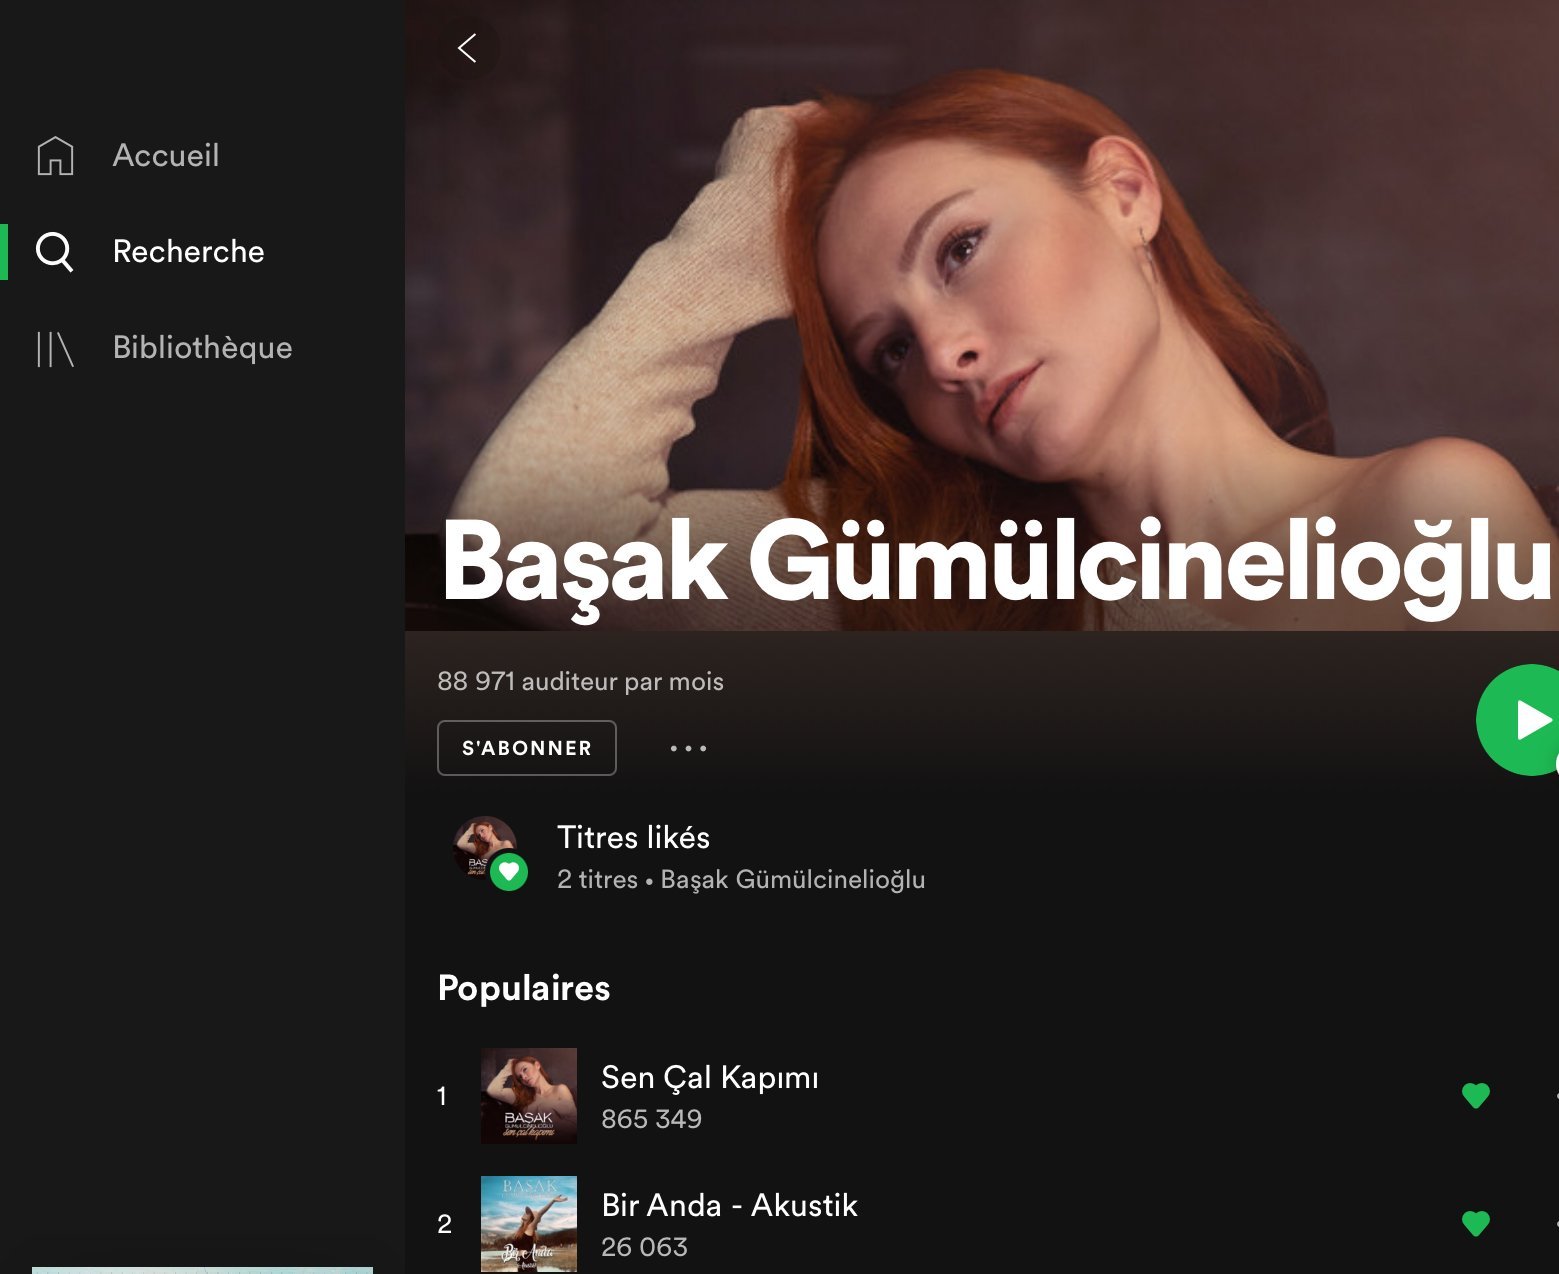
Task: Open Accueil in the sidebar
Action: tap(166, 156)
